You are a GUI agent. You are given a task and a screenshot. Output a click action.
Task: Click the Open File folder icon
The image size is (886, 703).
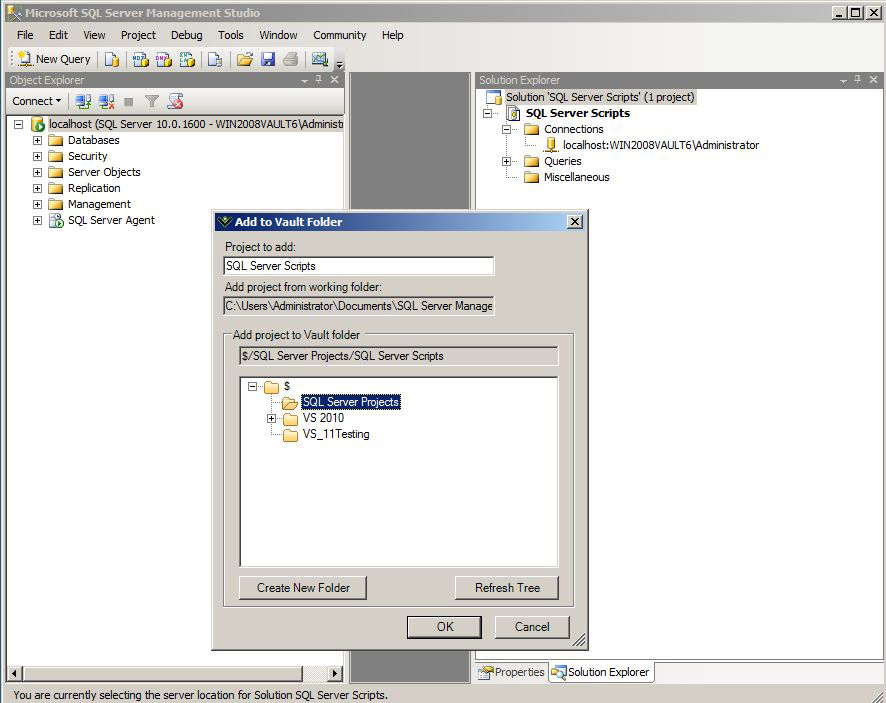[245, 59]
